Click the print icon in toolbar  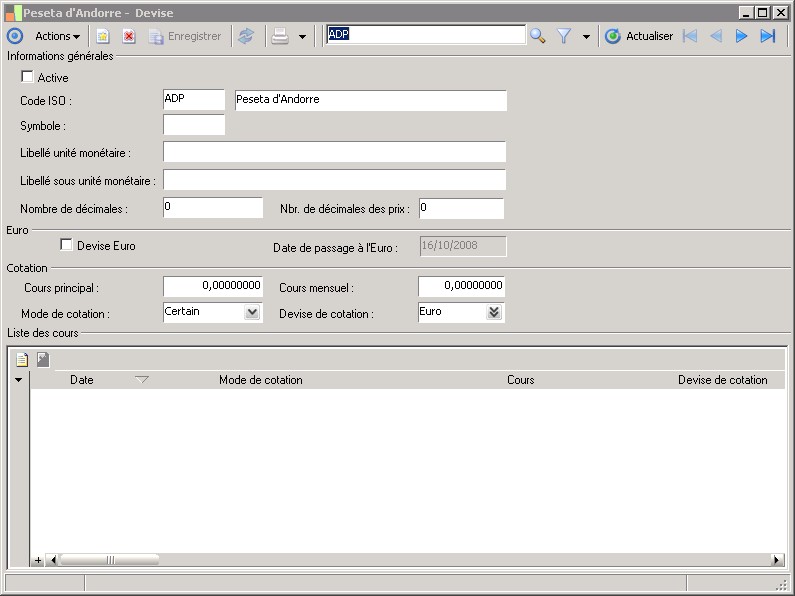280,36
